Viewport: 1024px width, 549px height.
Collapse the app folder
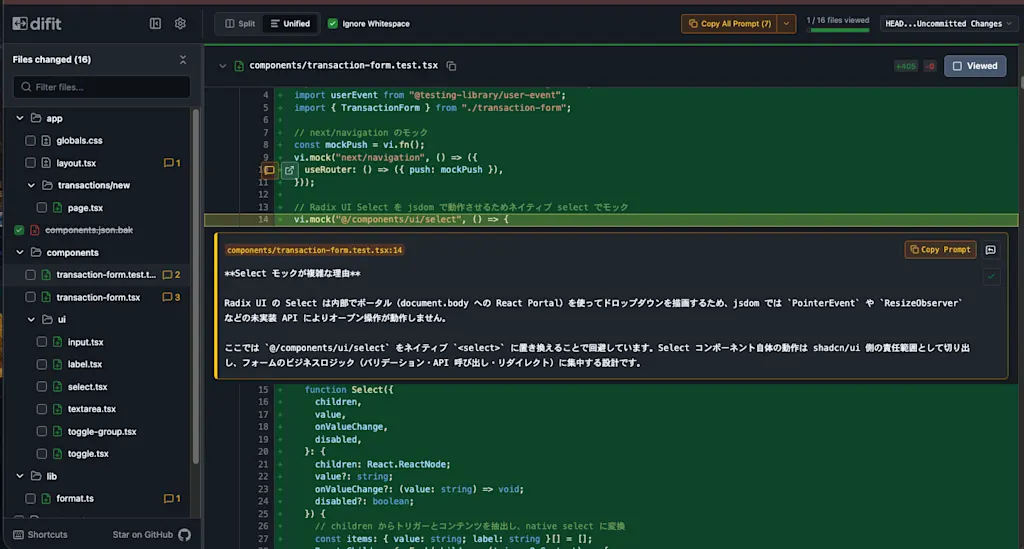click(x=20, y=118)
